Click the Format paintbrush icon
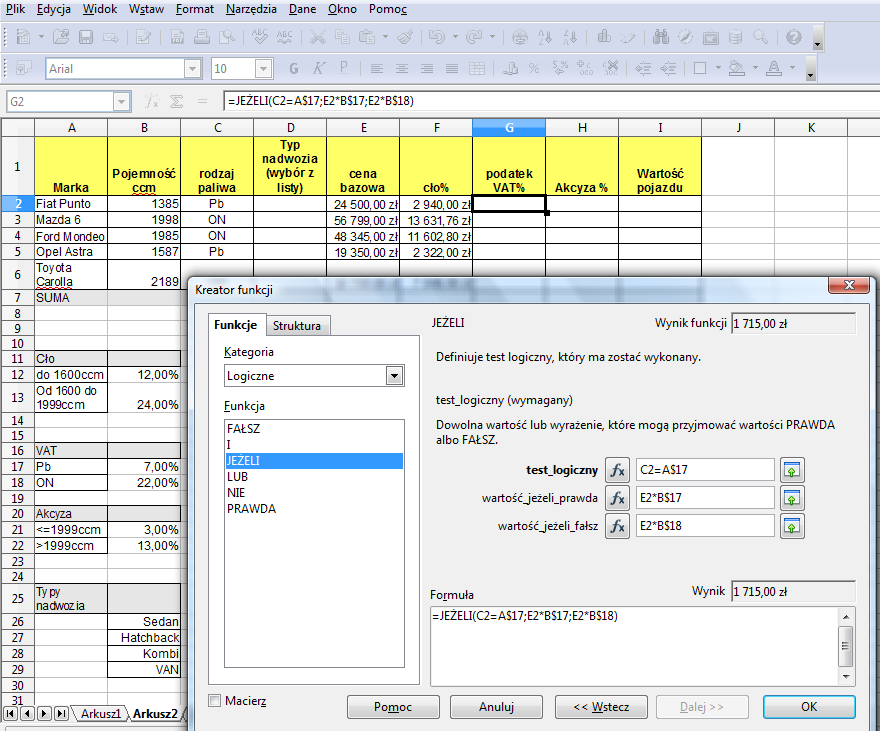Screen dimensions: 880x731 (x=405, y=37)
